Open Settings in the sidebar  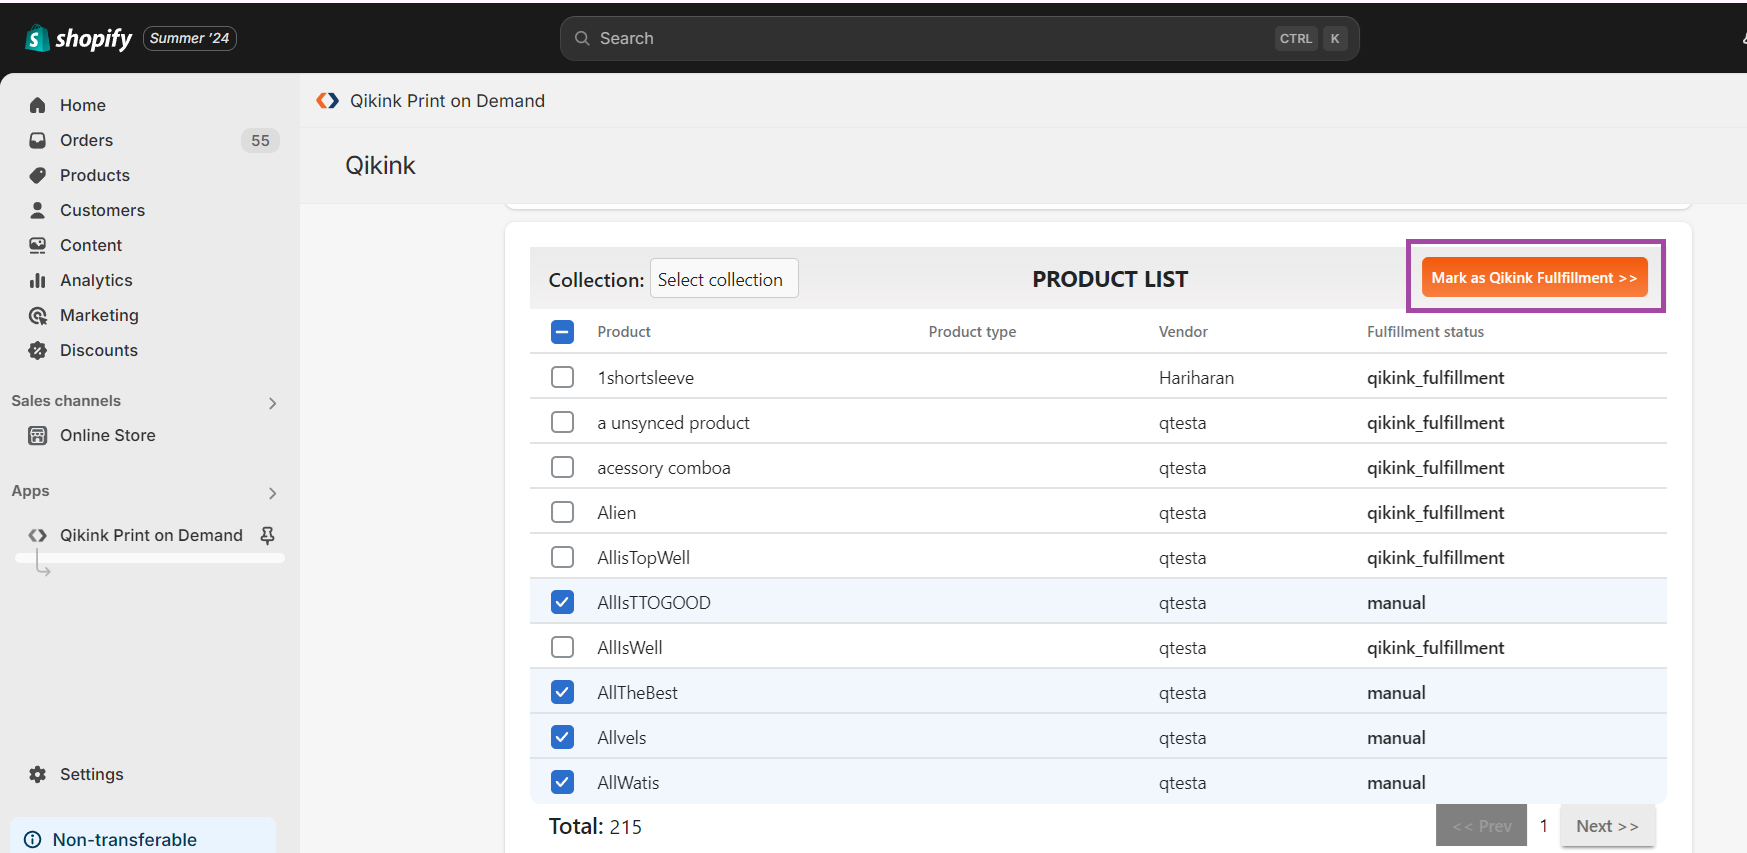(92, 774)
